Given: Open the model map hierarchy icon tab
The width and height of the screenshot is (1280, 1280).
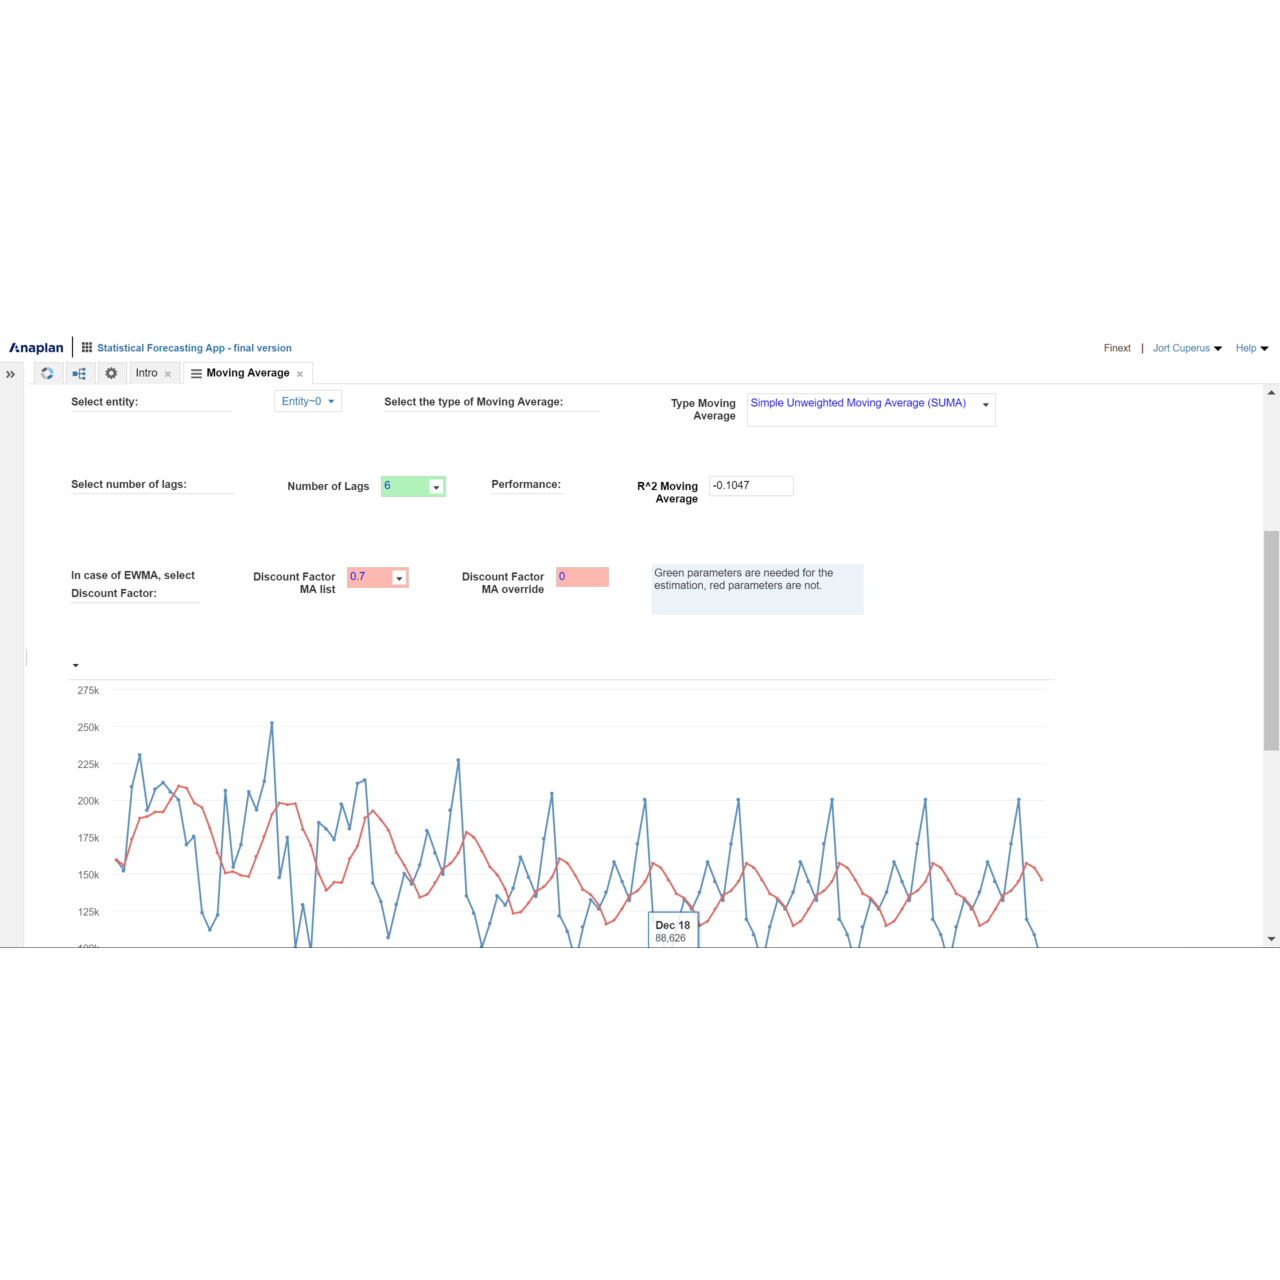Looking at the screenshot, I should click(79, 373).
